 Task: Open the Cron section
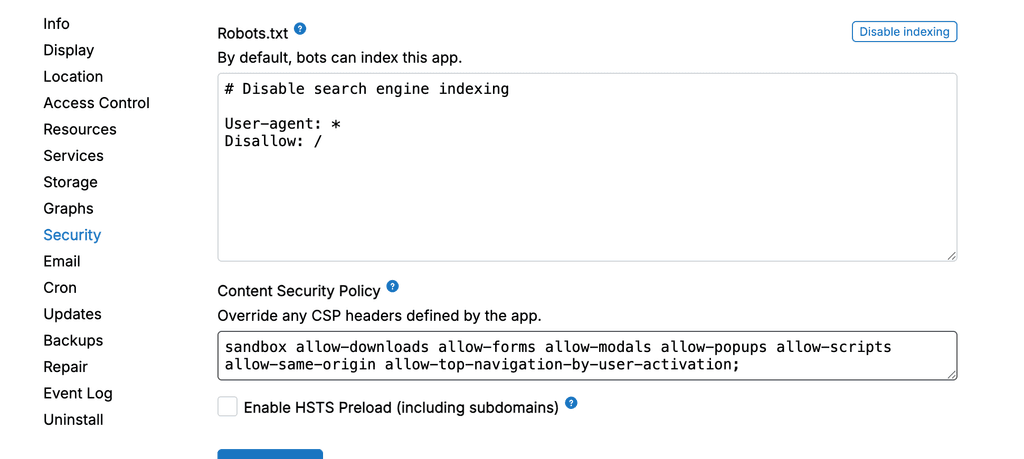pyautogui.click(x=60, y=288)
